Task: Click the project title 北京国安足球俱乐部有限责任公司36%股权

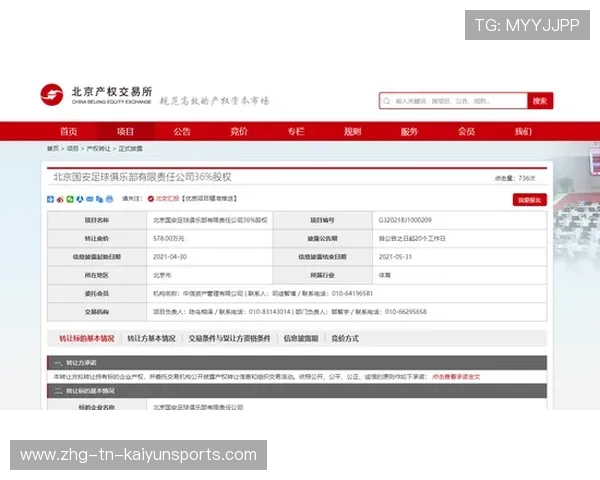Action: 142,177
